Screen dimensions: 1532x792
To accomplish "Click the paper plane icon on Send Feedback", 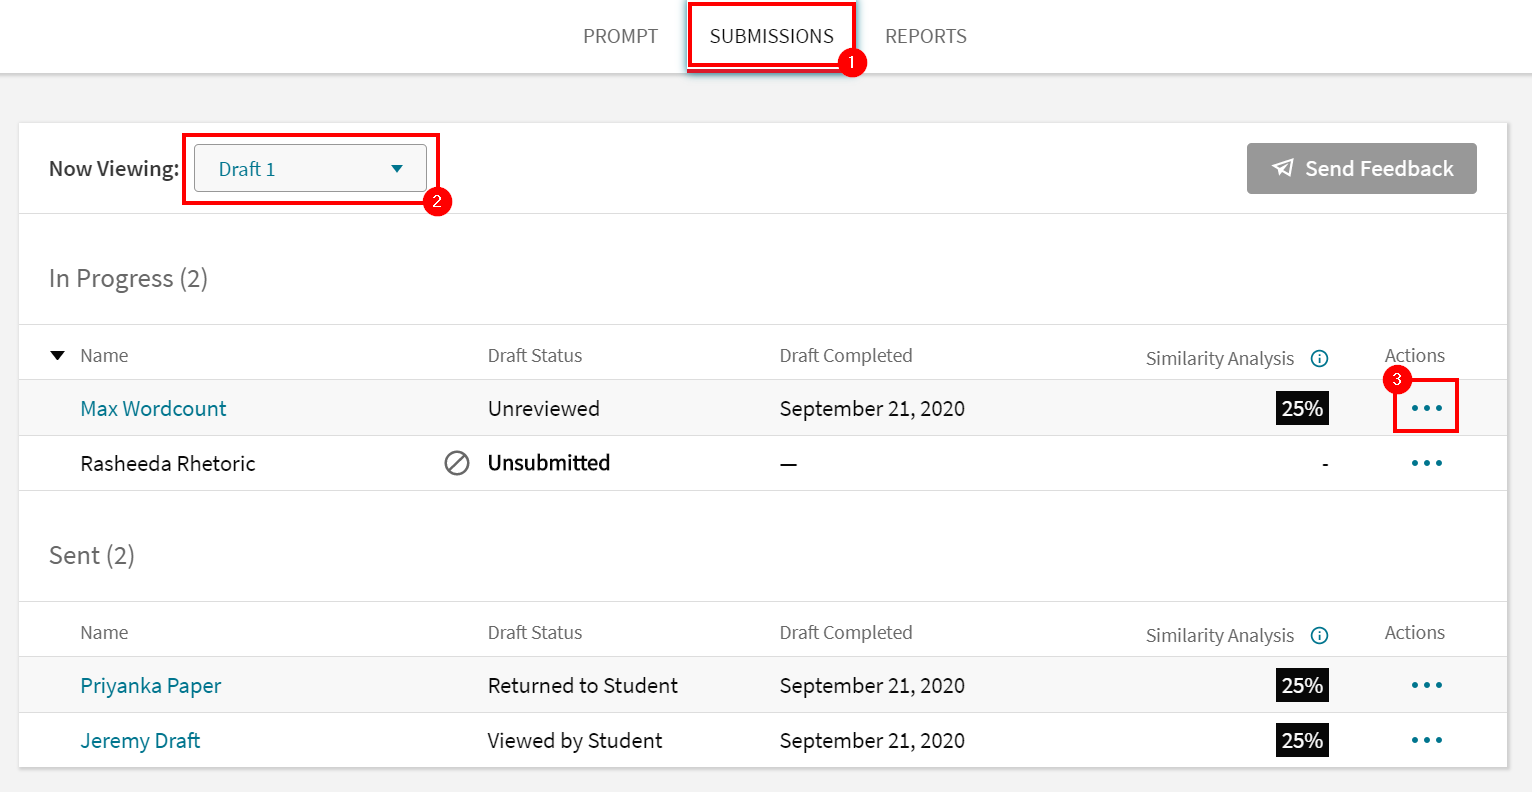I will point(1283,168).
